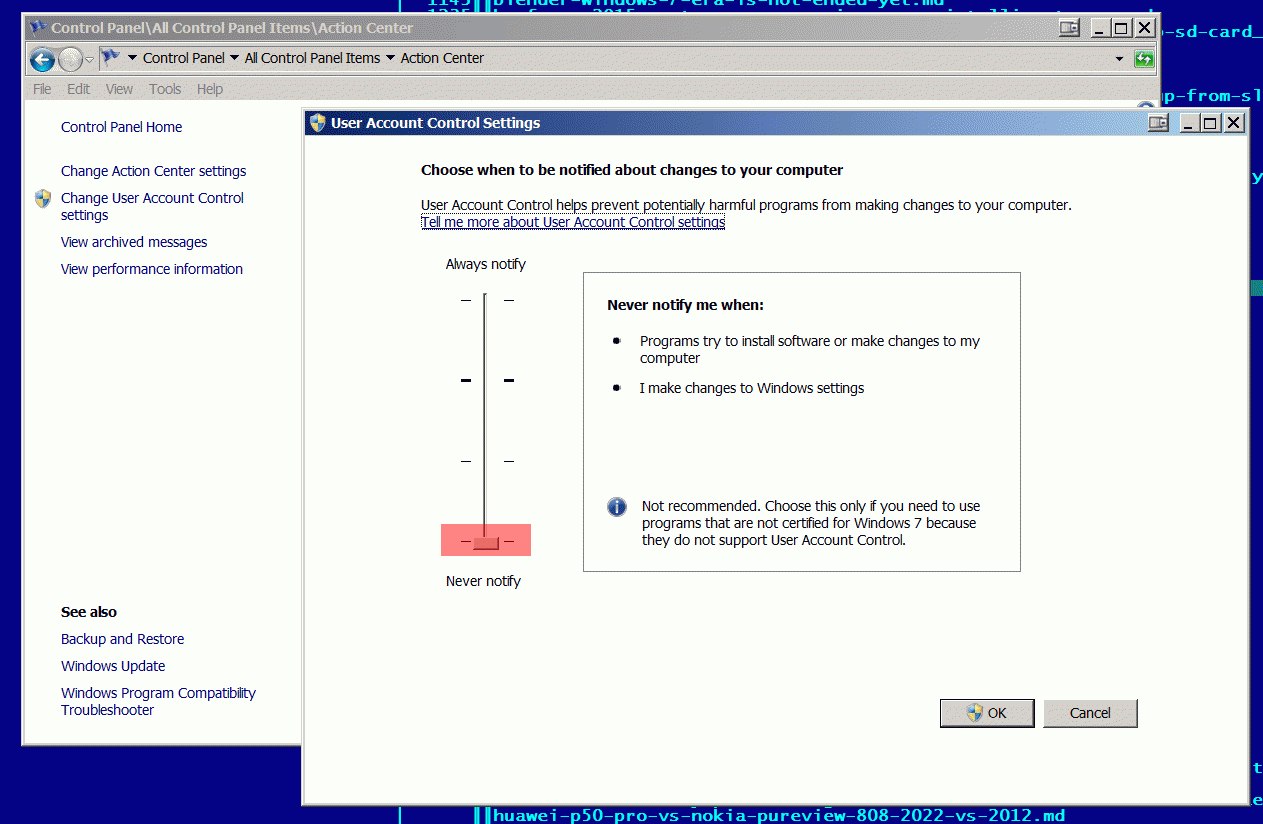Viewport: 1263px width, 824px height.
Task: Click the See also heading in the sidebar
Action: (89, 612)
